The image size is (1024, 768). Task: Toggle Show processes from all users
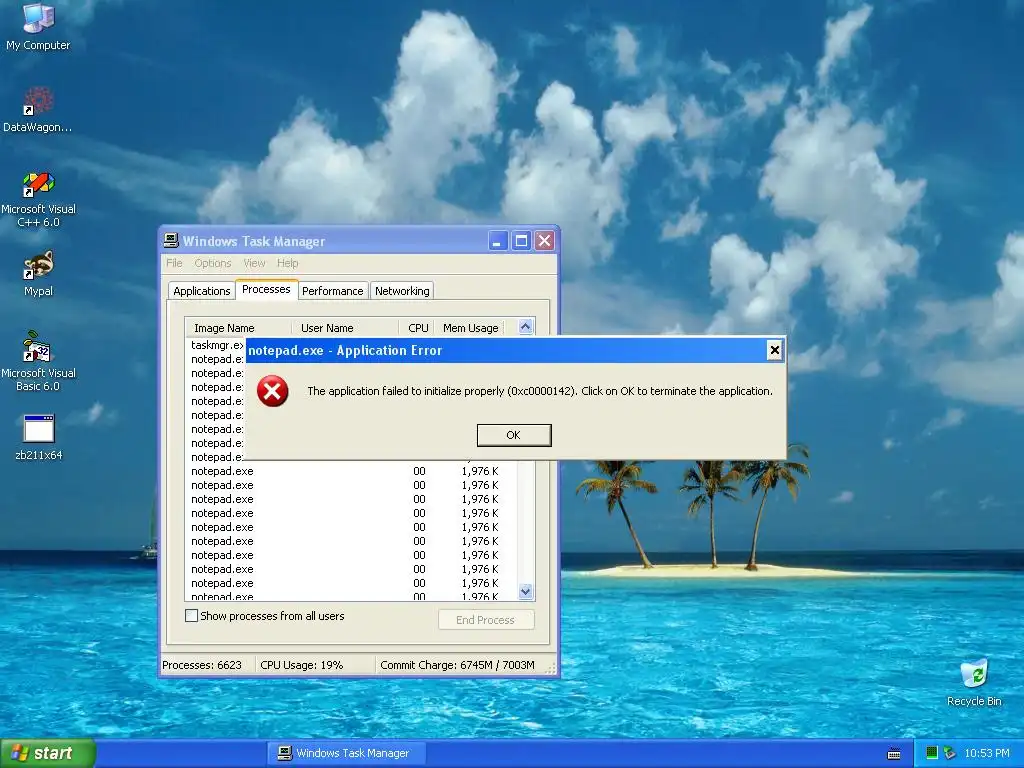191,616
